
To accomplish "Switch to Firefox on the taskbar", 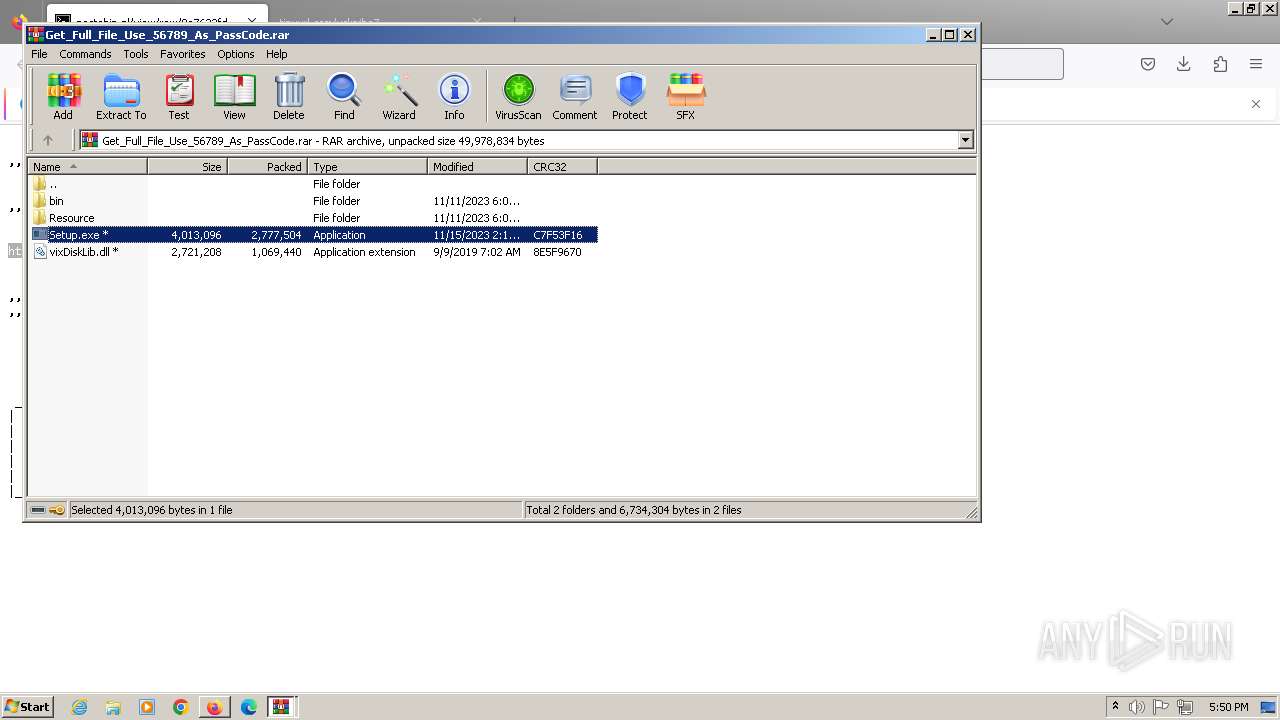I will point(214,707).
